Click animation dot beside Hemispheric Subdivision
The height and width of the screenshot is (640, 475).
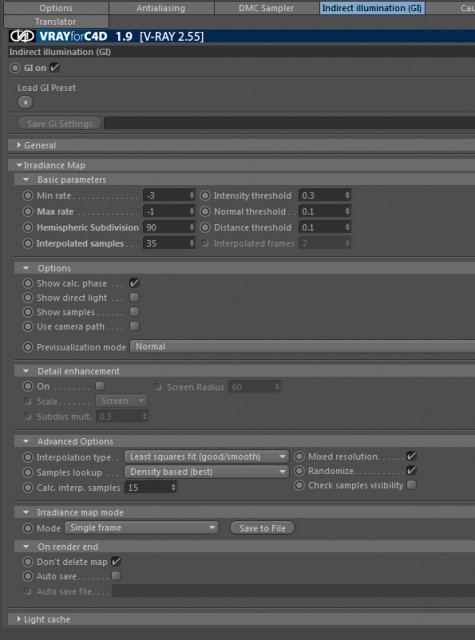tap(27, 227)
